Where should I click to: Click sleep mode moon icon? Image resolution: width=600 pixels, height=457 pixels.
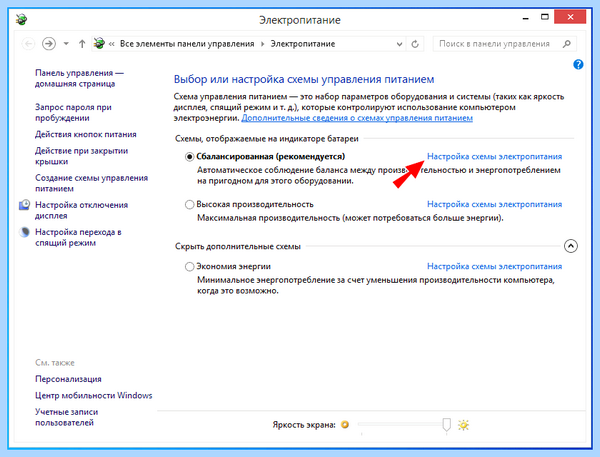point(24,232)
